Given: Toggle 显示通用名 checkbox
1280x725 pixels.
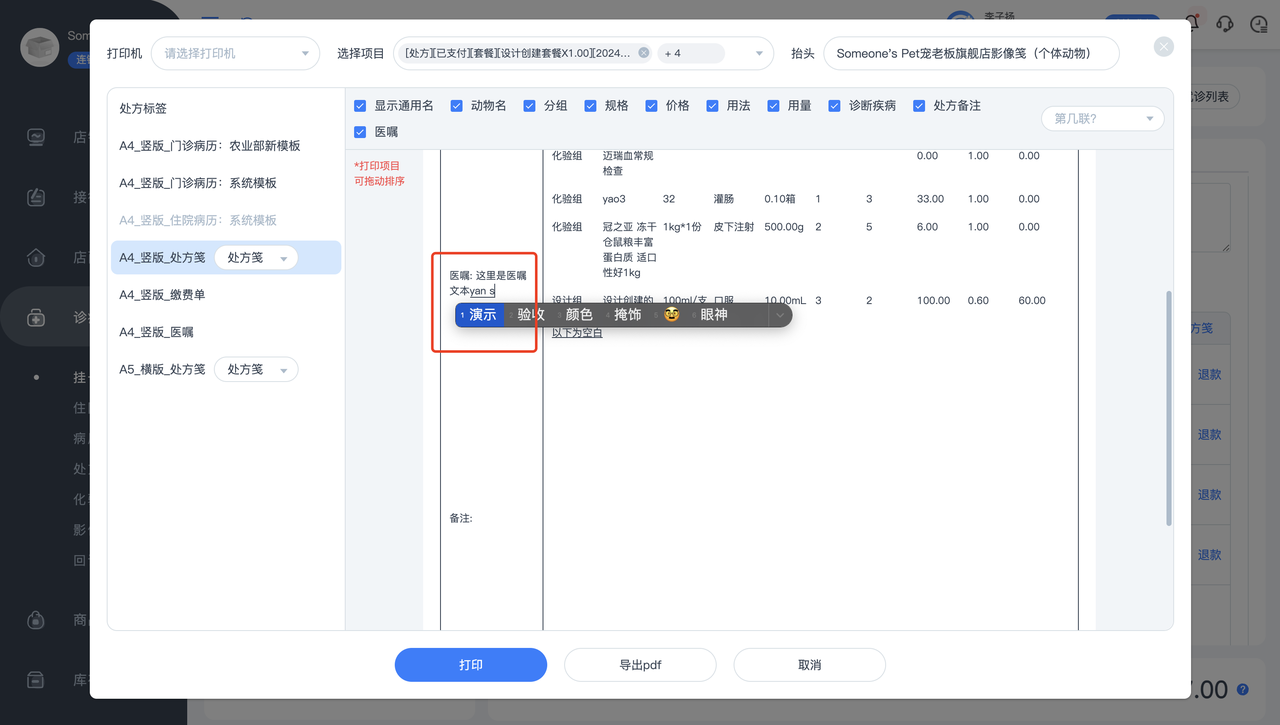Looking at the screenshot, I should 360,106.
